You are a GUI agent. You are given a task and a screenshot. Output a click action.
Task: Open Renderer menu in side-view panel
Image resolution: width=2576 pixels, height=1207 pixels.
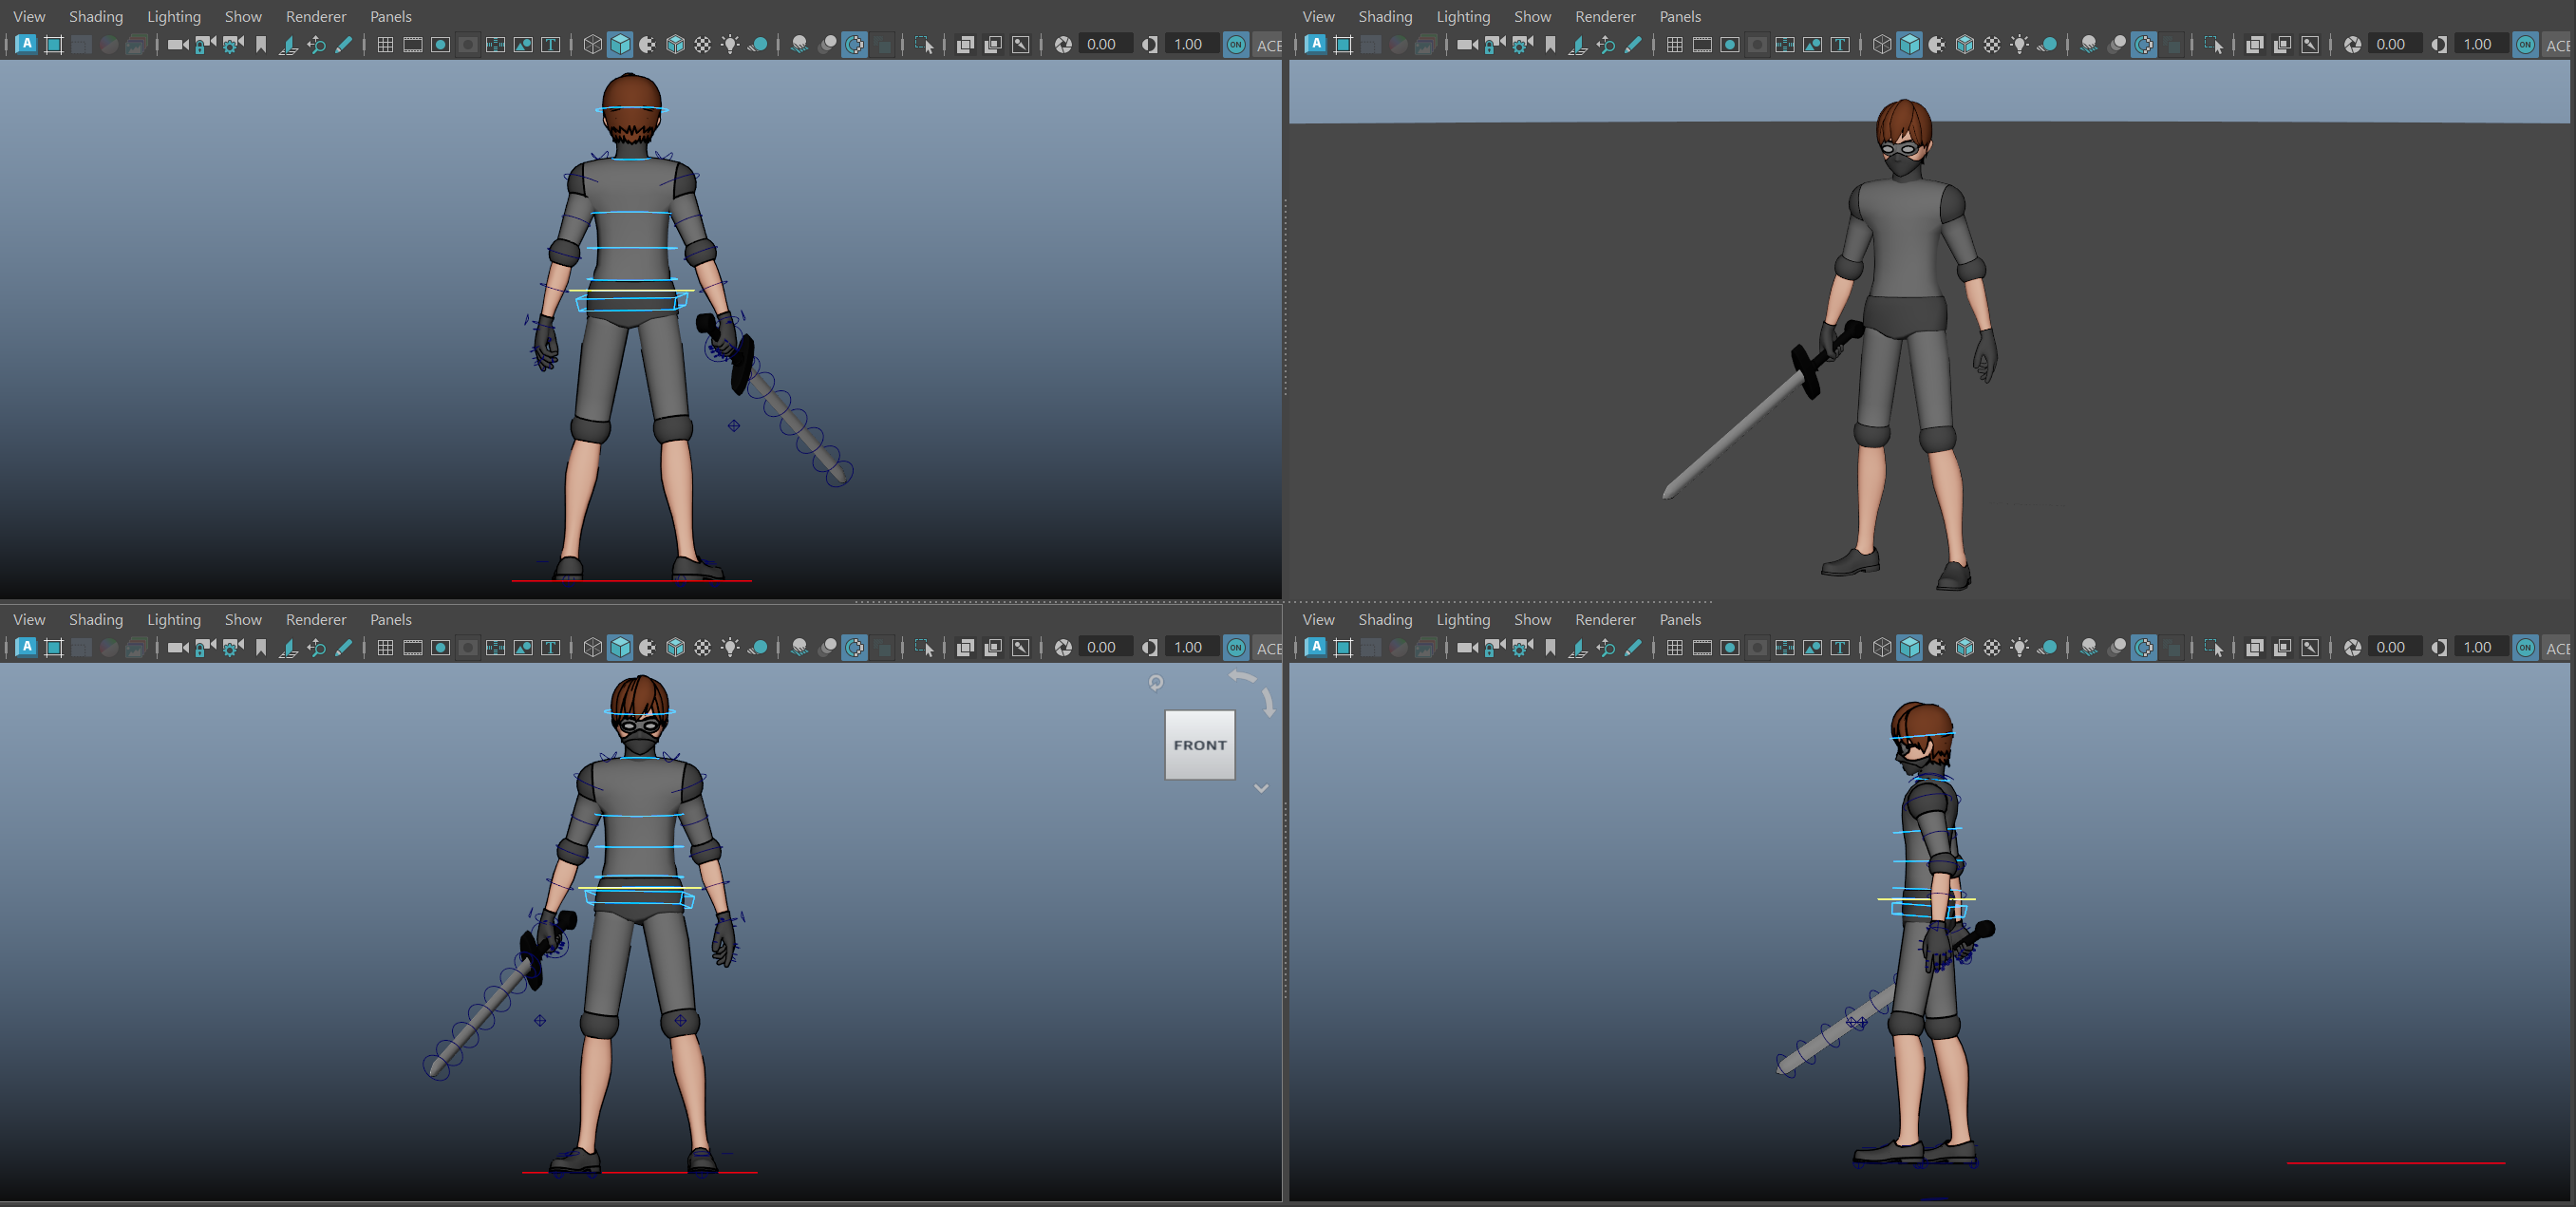point(1605,620)
